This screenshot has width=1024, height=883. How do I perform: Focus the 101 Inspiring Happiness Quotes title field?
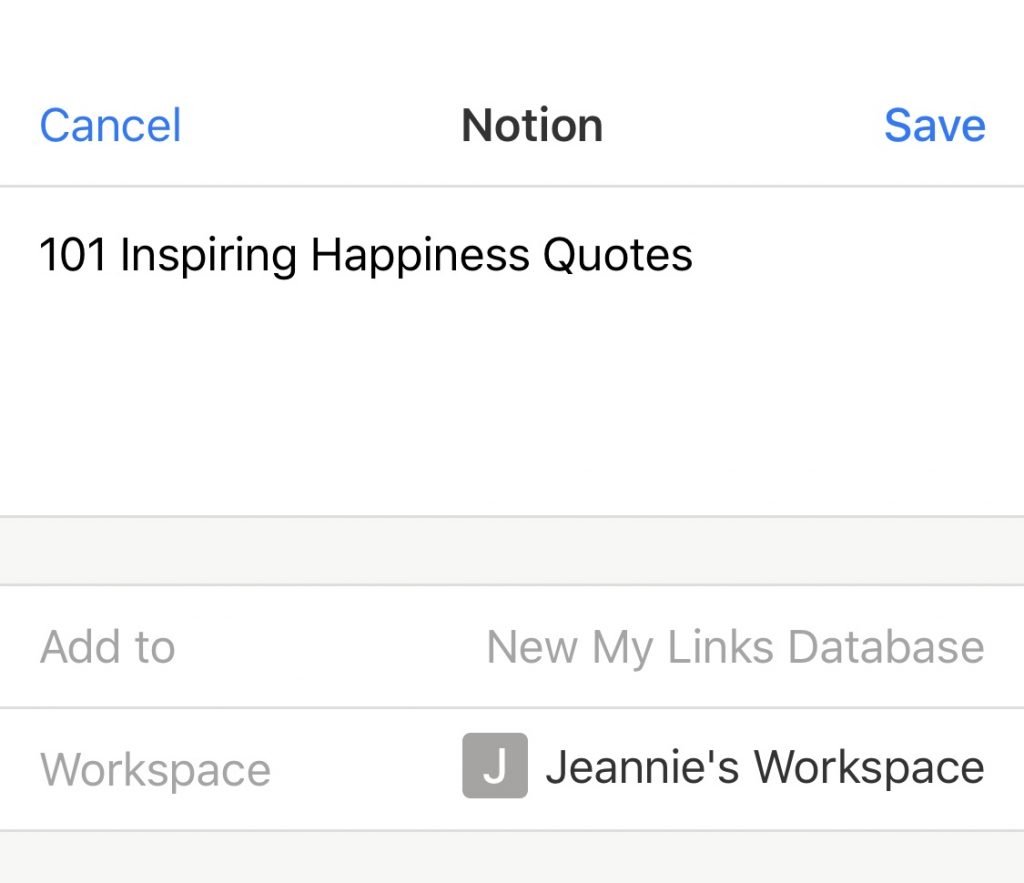coord(365,255)
